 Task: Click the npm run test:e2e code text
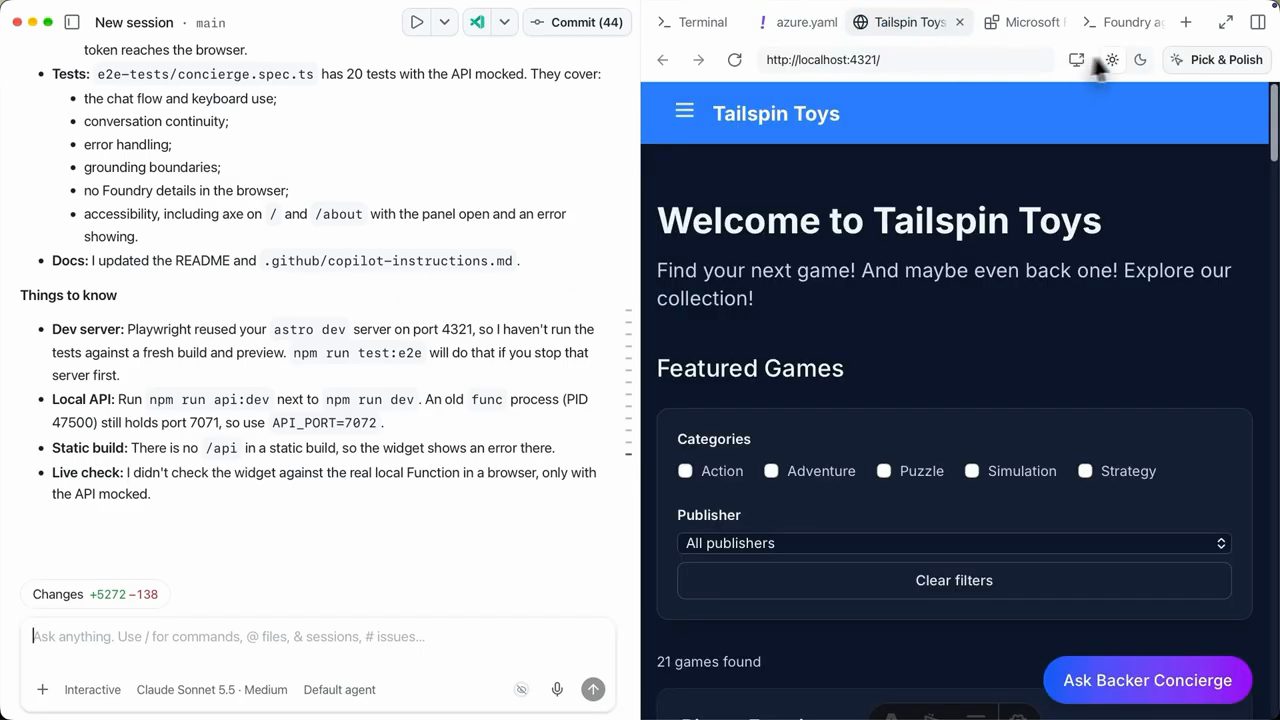point(357,353)
